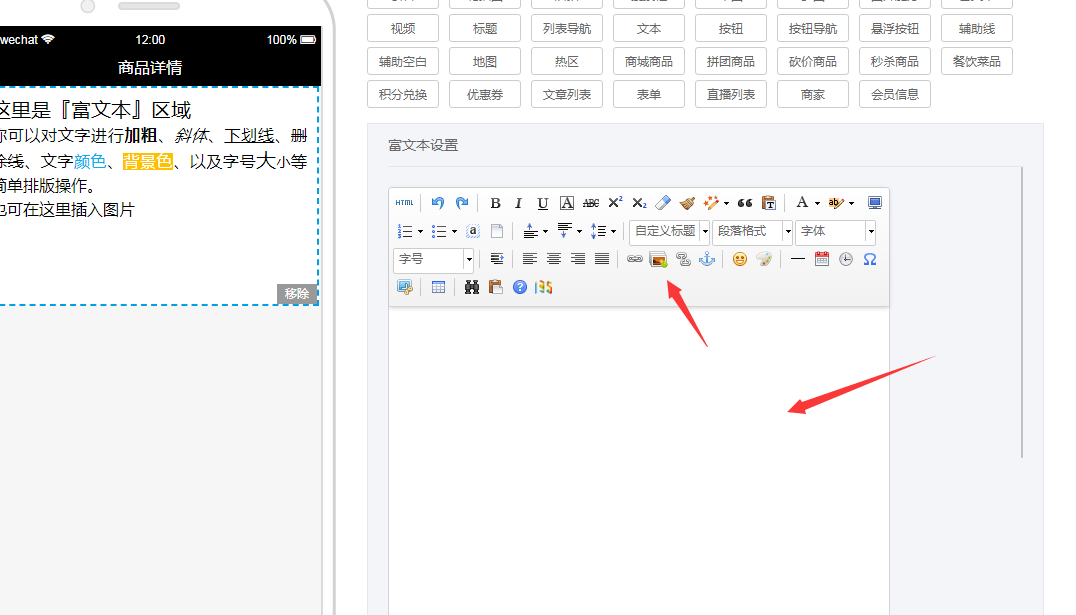The width and height of the screenshot is (1076, 615).
Task: Insert a hyperlink using the link icon
Action: point(634,259)
